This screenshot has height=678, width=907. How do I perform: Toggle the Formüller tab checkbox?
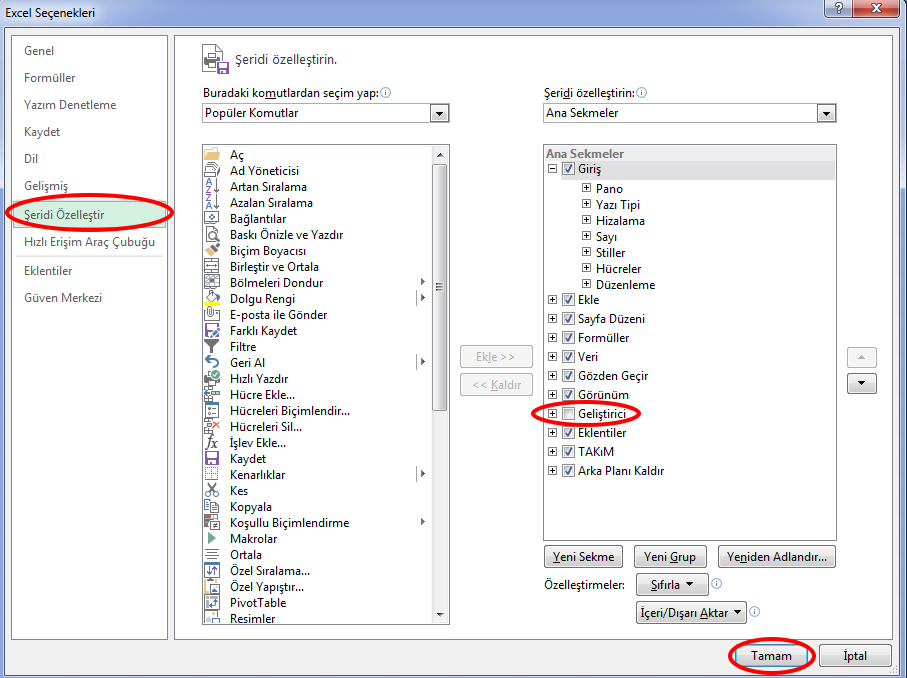pos(569,338)
